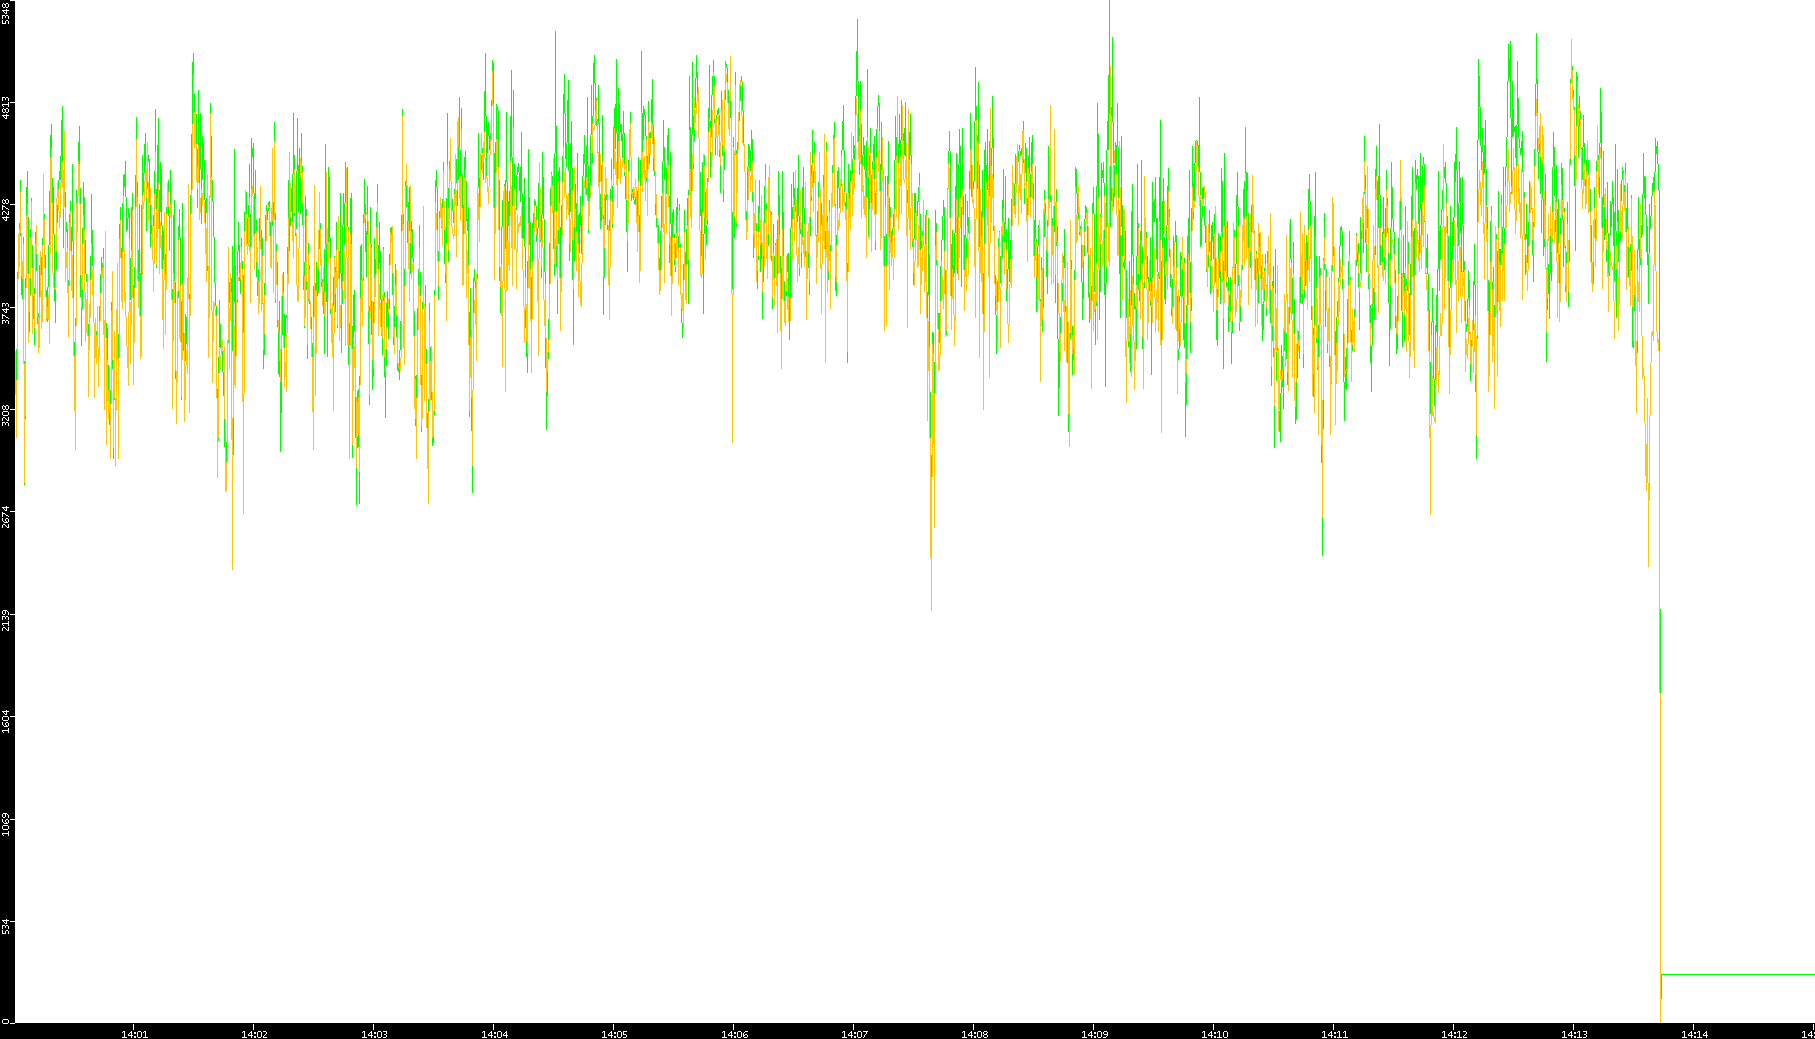Pick the 14:14 time axis label

1694,1034
